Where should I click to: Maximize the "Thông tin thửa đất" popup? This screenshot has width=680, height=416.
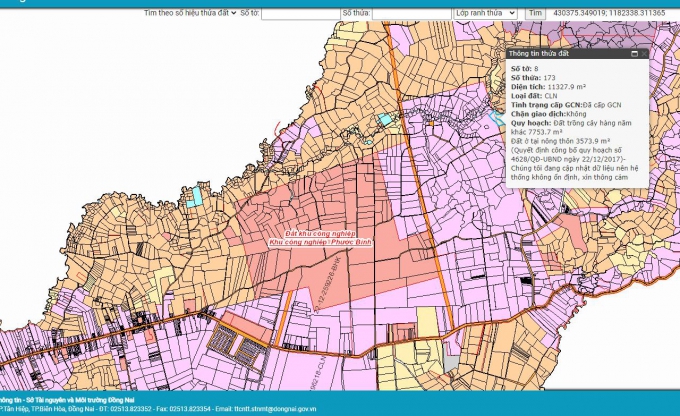pos(634,54)
